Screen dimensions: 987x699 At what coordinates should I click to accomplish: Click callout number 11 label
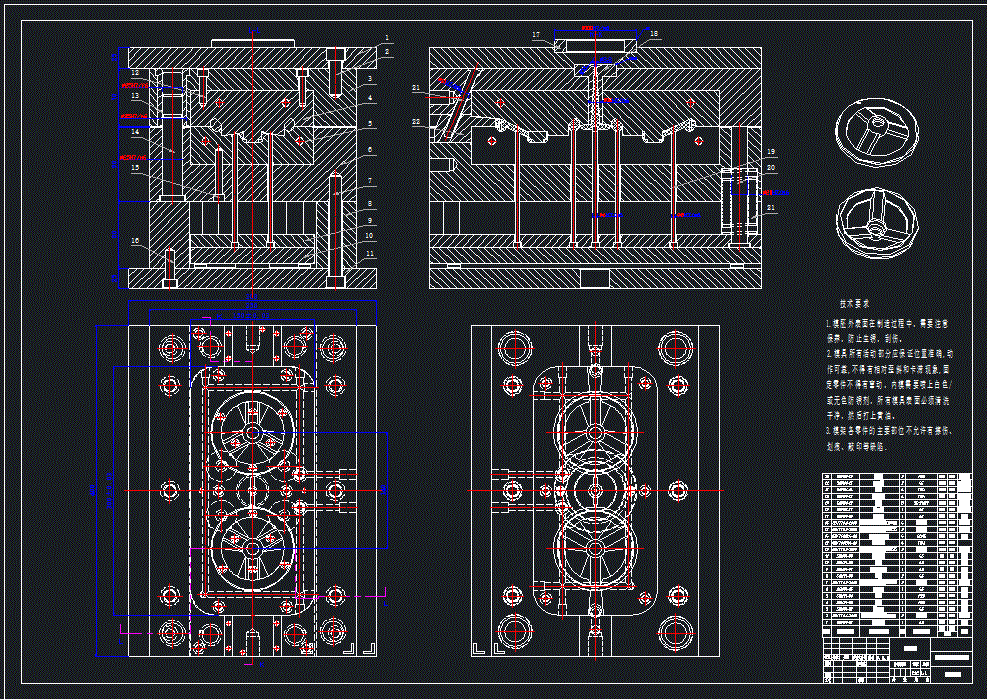370,254
